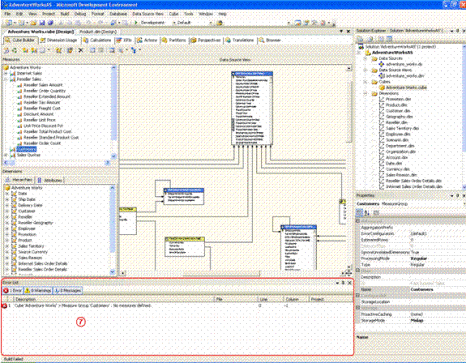Click the Open File toolbar icon
This screenshot has height=363, width=466.
pyautogui.click(x=33, y=23)
